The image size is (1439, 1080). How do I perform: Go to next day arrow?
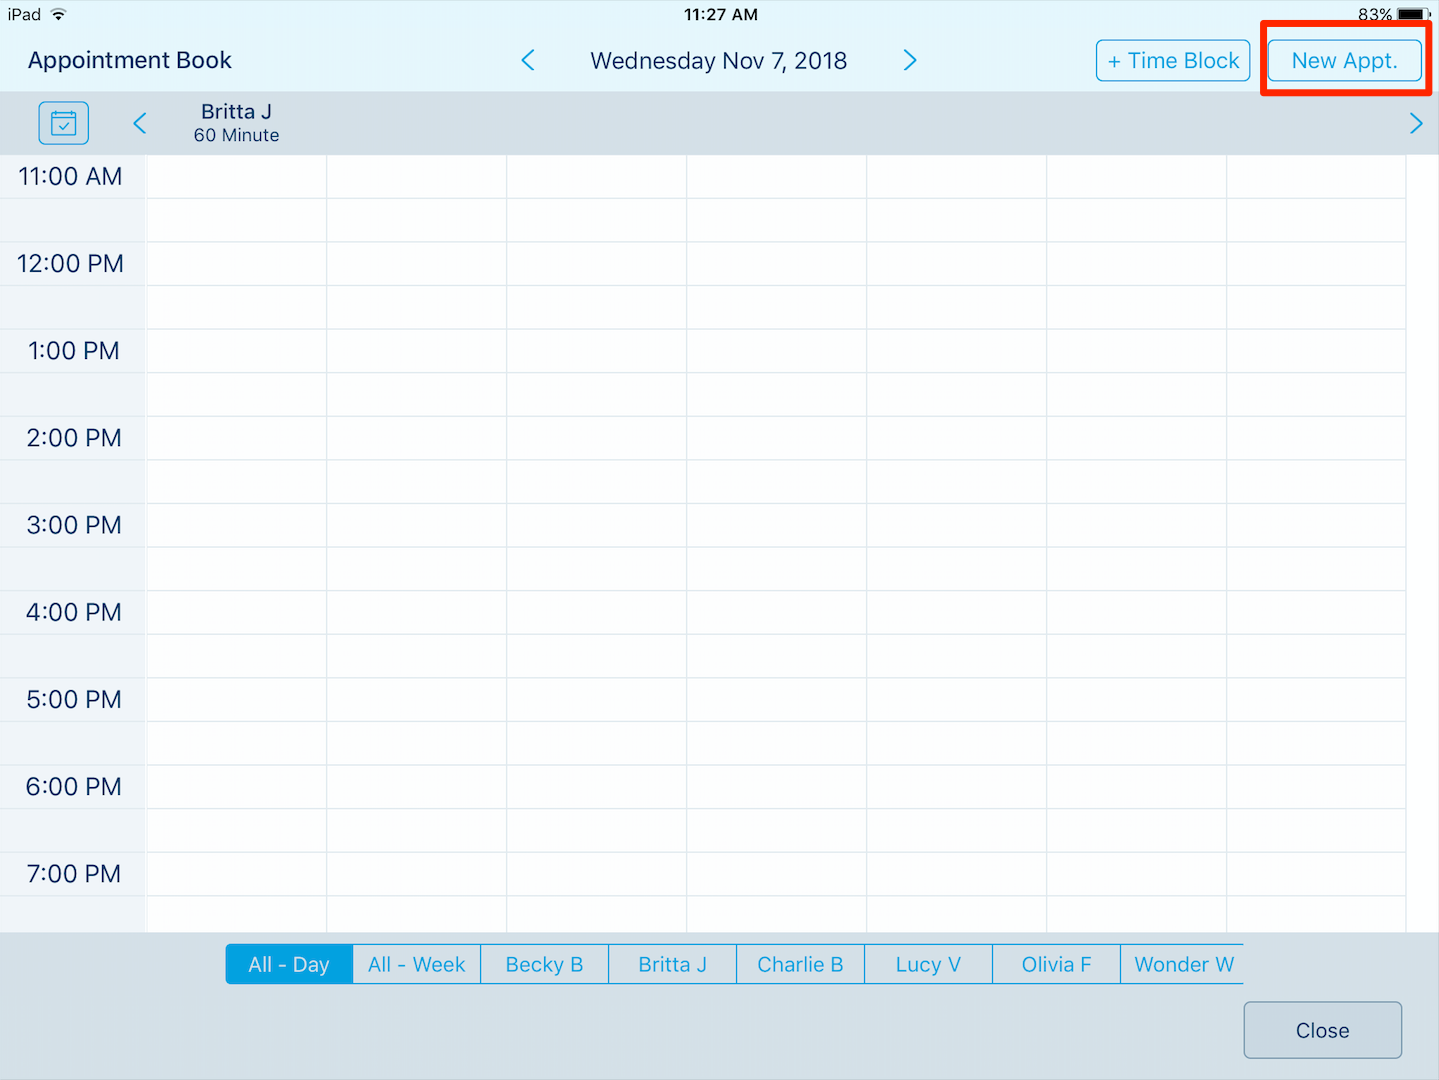point(909,61)
